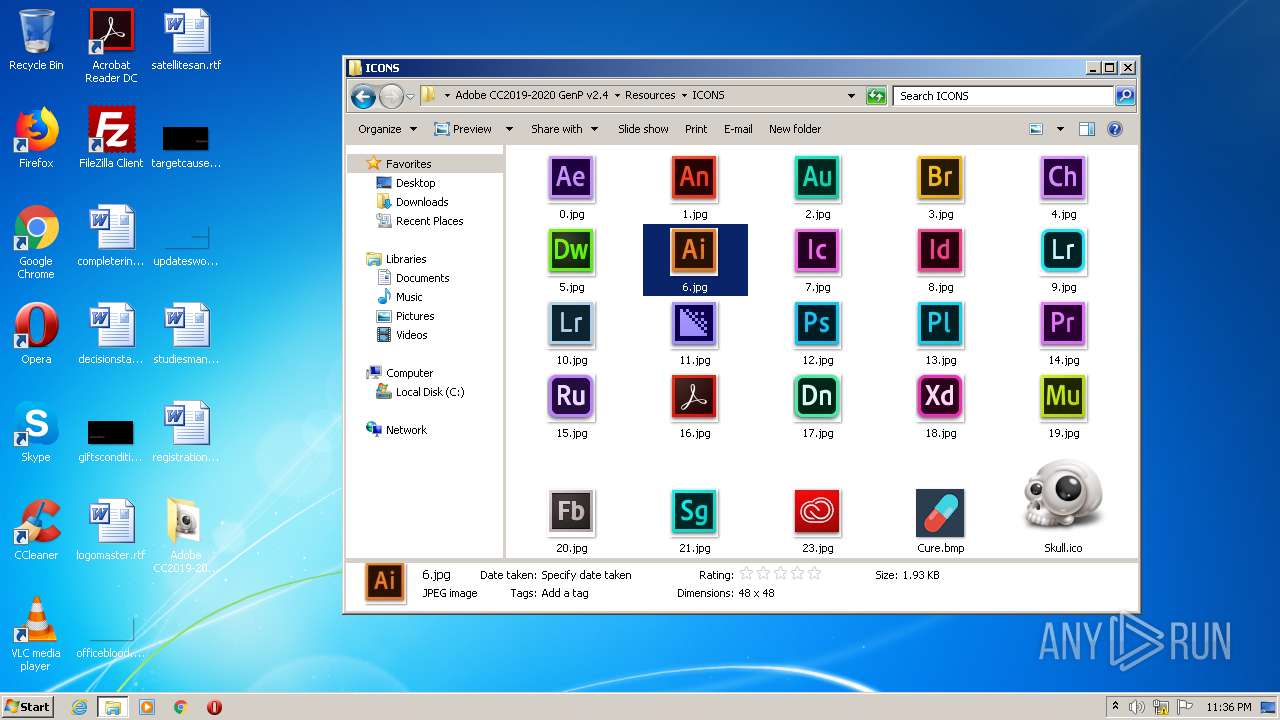Select the Media Encoder 11.jpg file

[694, 323]
